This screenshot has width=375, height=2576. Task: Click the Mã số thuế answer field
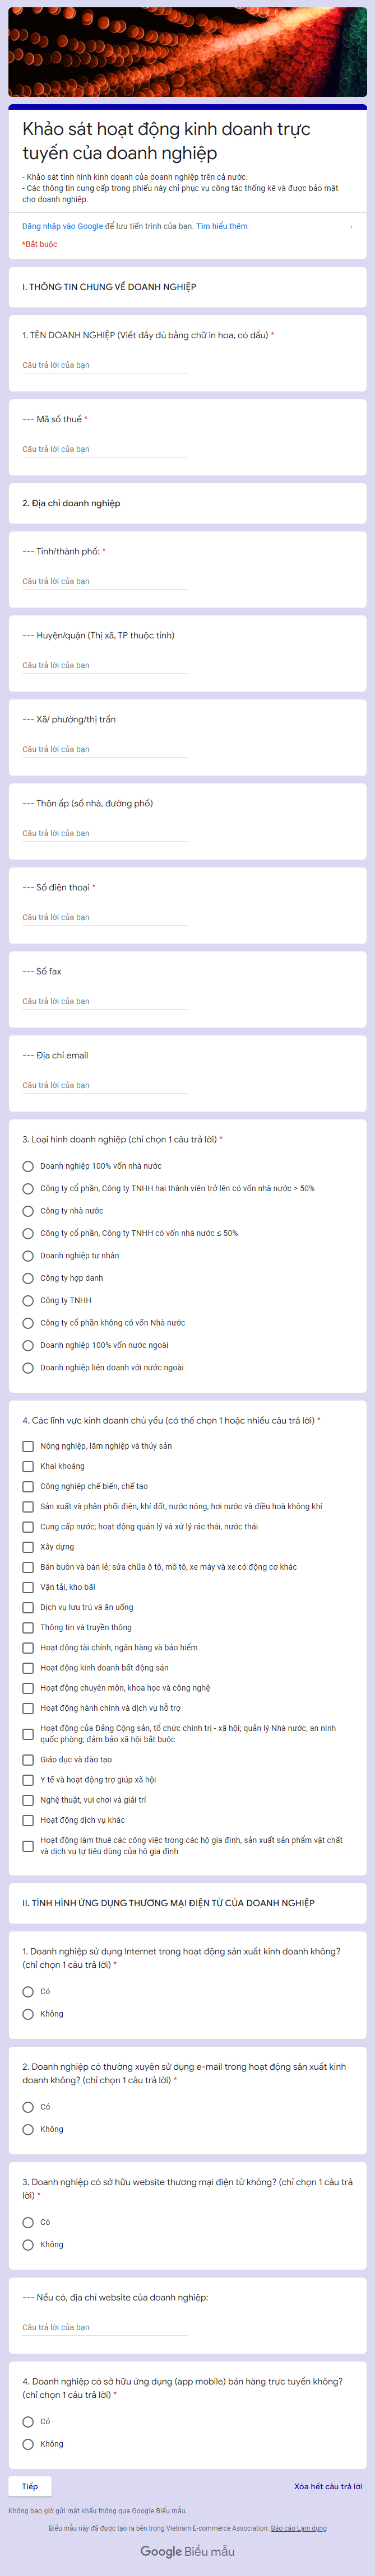click(104, 449)
